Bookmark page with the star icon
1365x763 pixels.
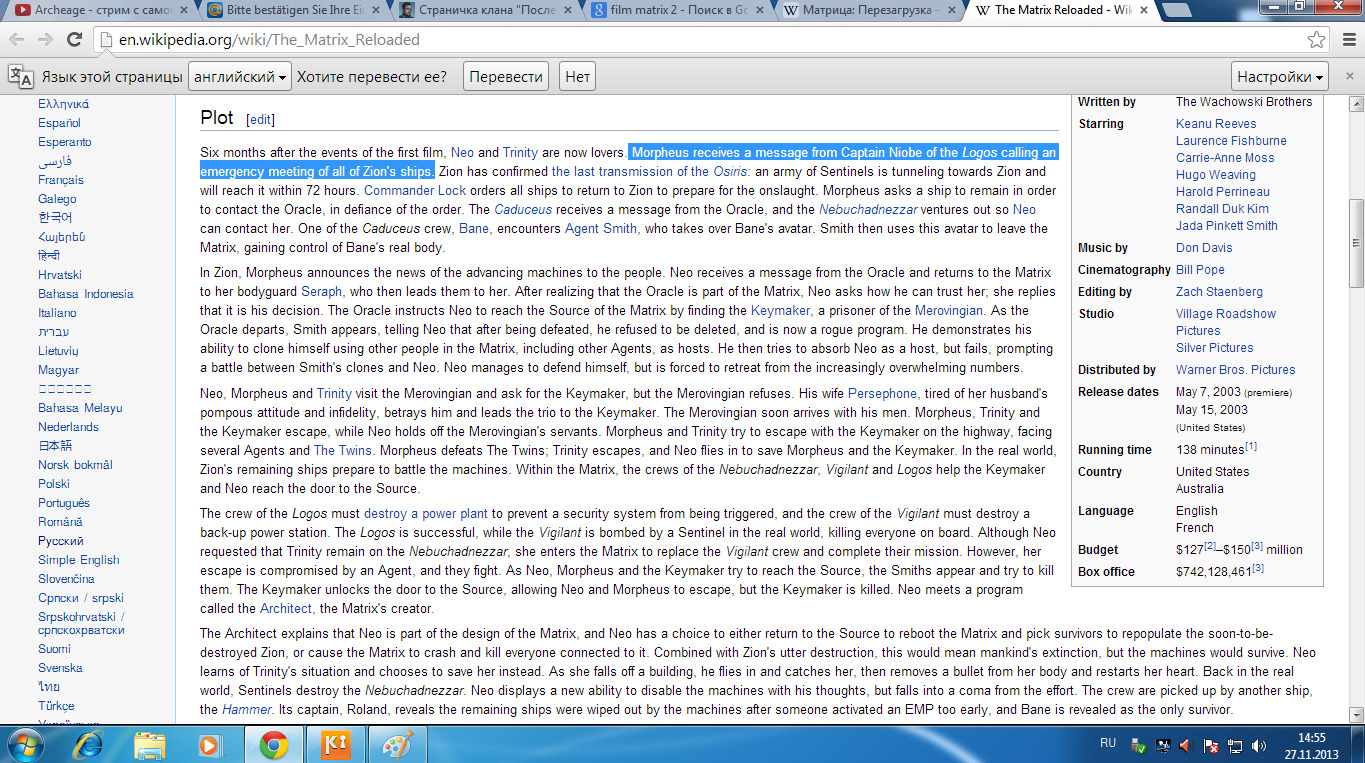coord(1316,40)
